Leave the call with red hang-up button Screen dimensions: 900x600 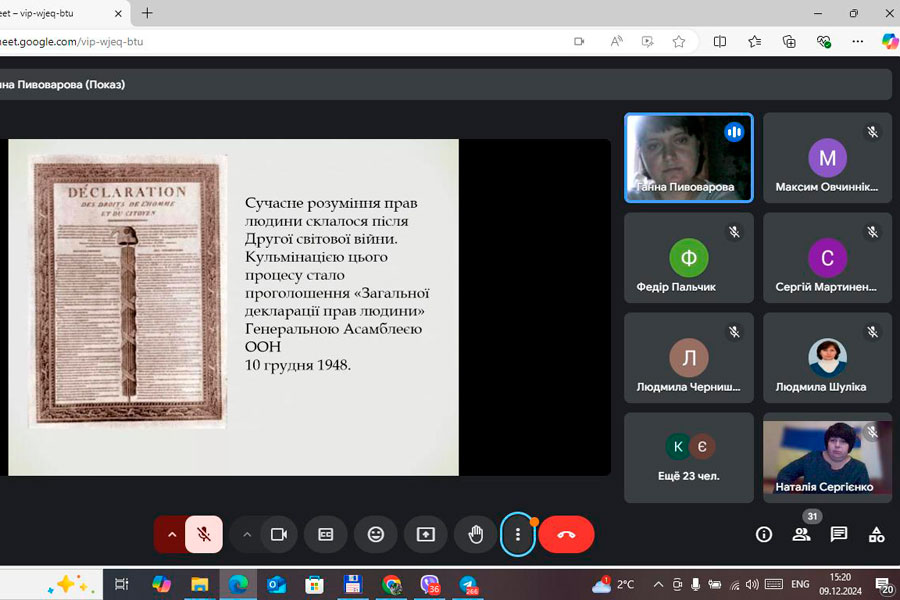(566, 534)
